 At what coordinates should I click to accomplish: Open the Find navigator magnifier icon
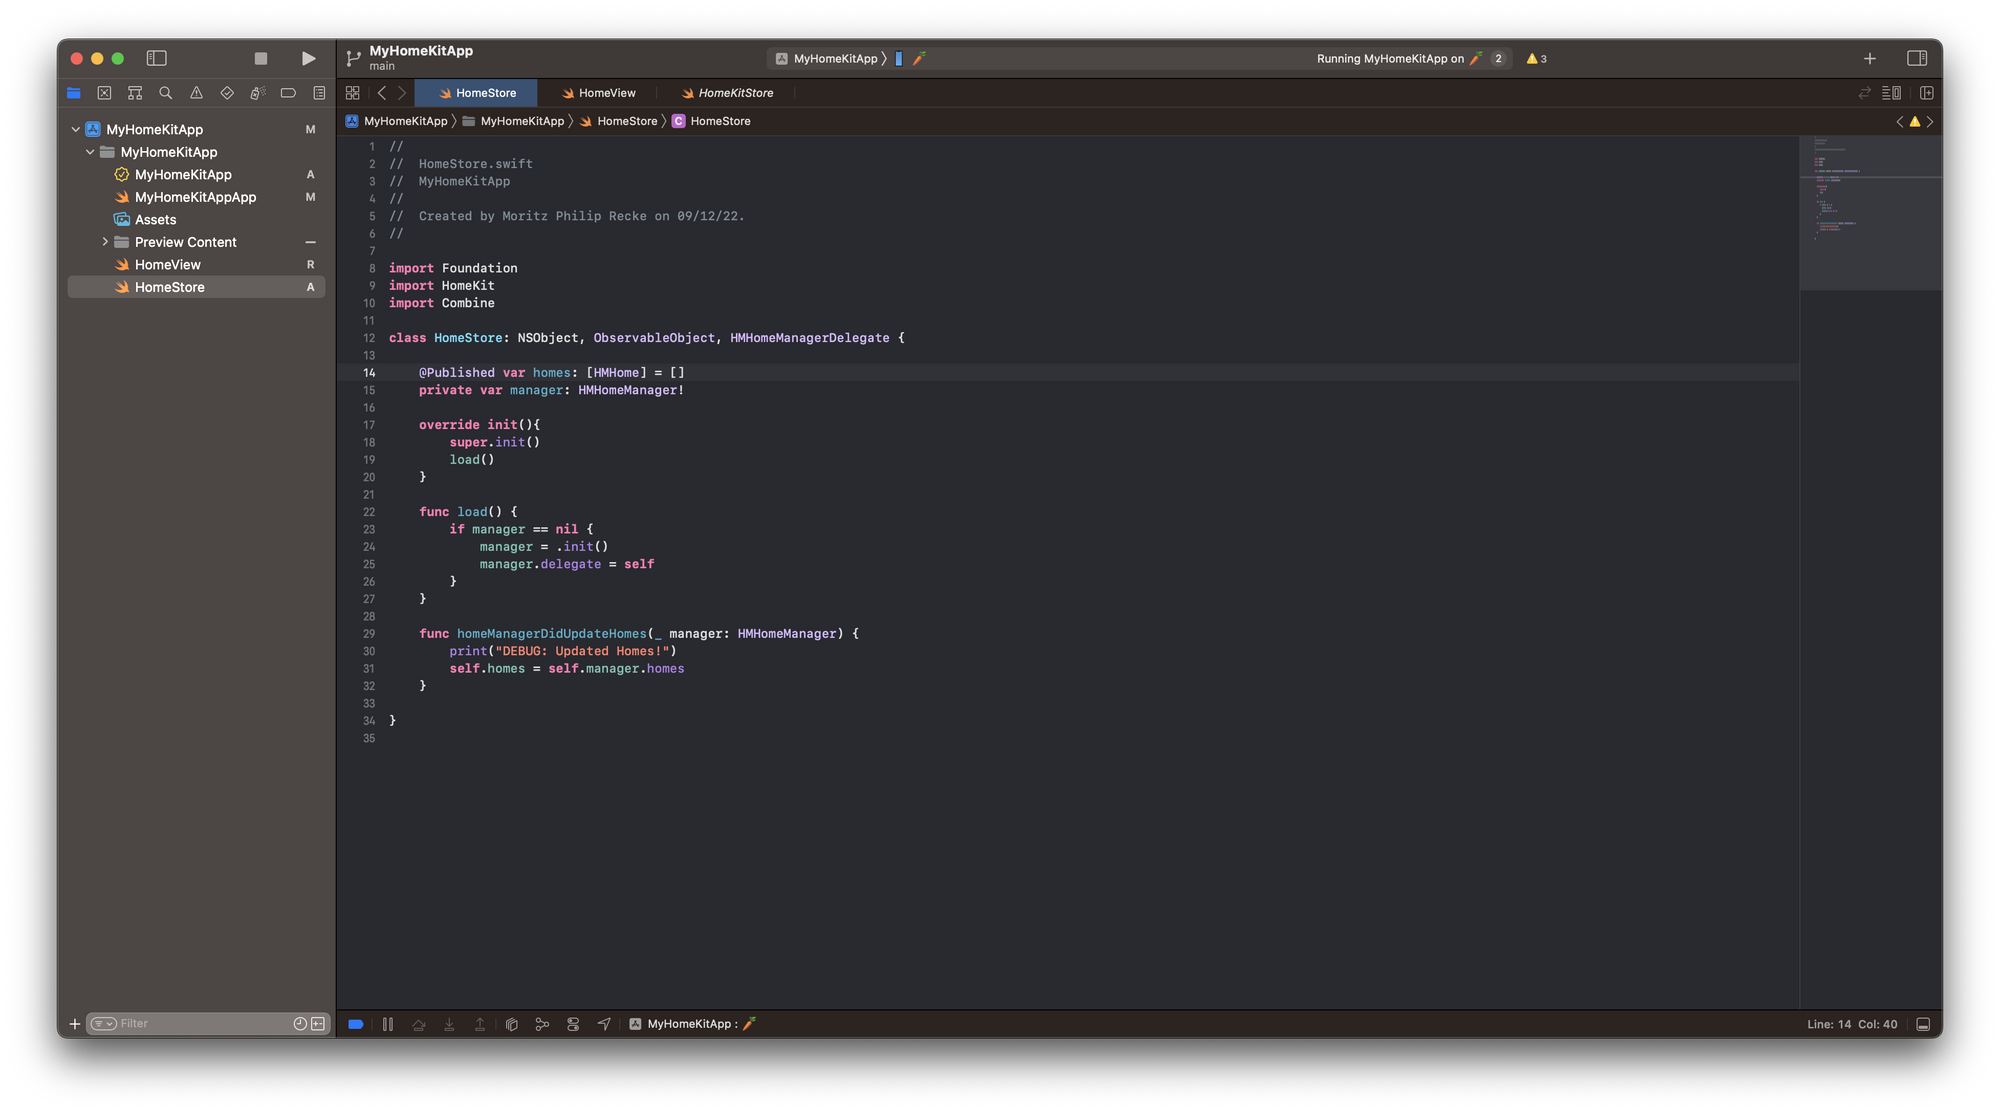[166, 93]
